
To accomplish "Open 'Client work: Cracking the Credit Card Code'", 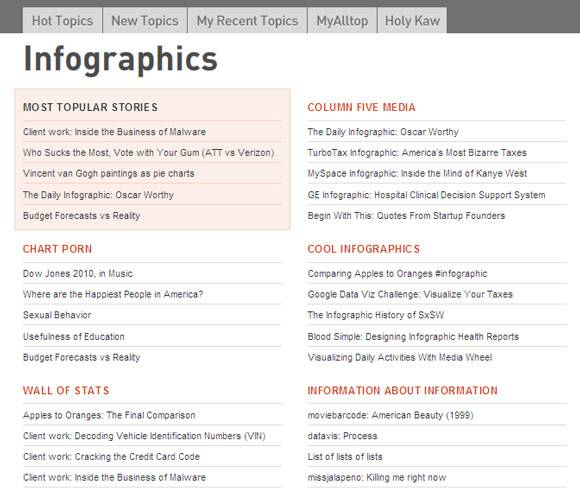I will (111, 457).
